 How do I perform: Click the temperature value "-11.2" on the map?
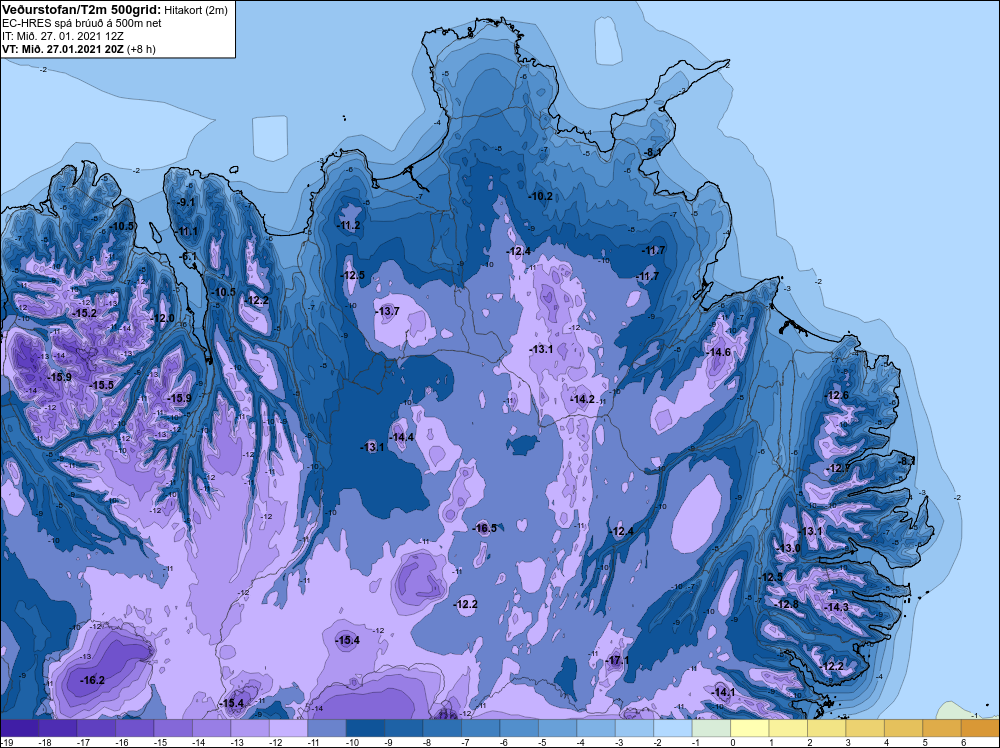point(348,225)
